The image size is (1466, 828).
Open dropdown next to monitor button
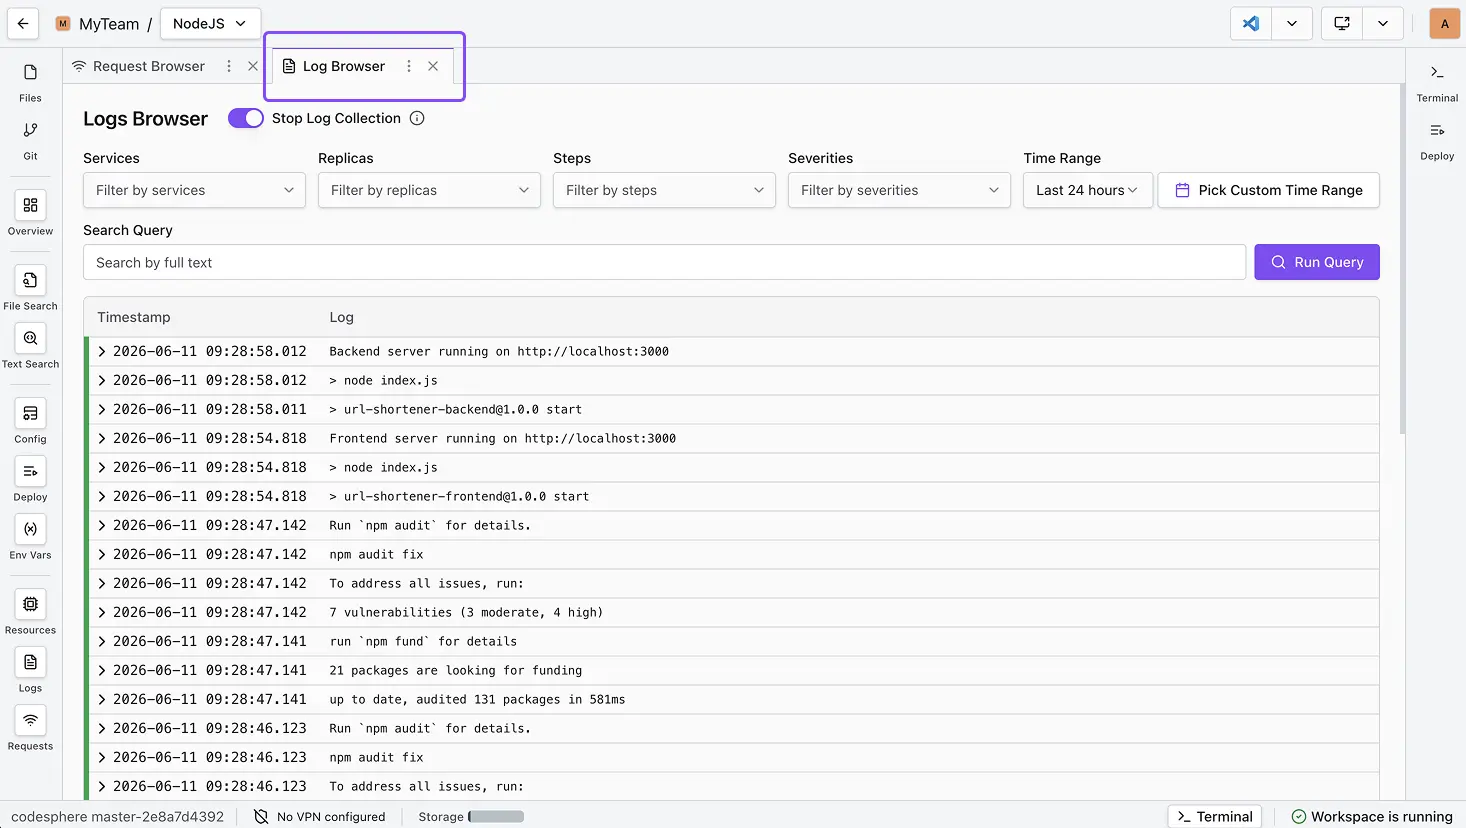click(1383, 23)
